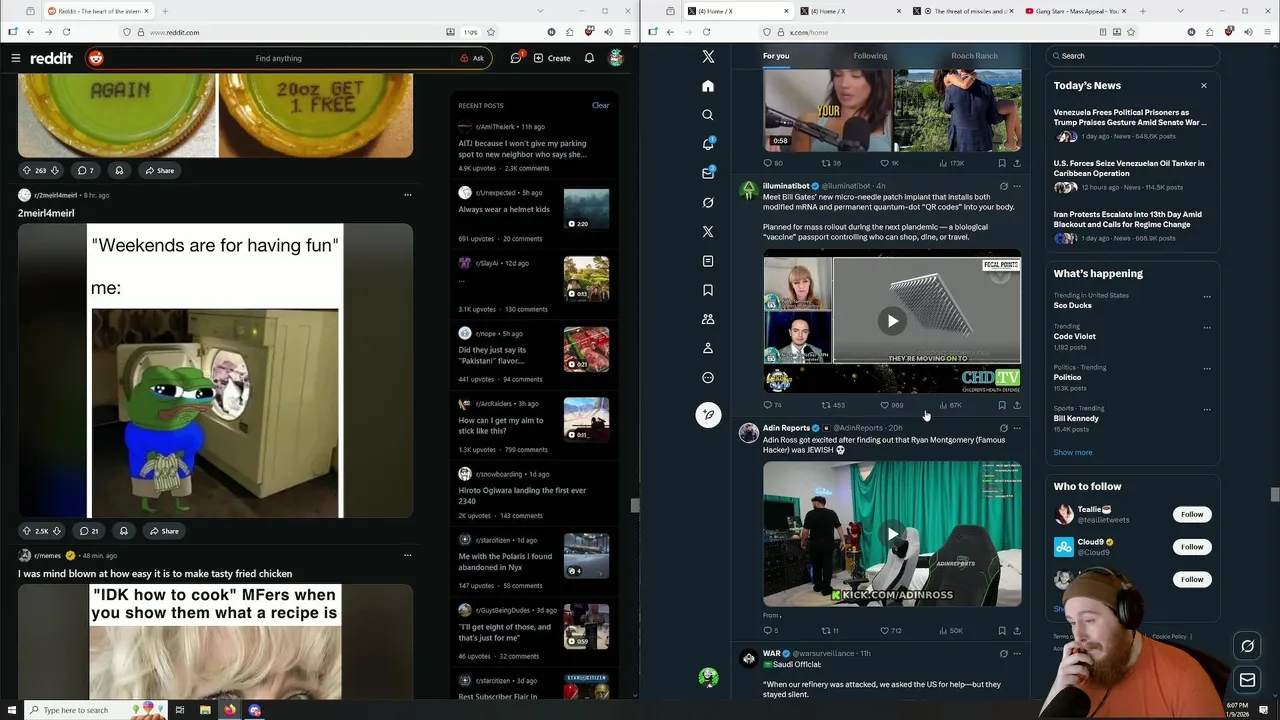
Task: Open more menu on 2meirl4meirl post
Action: click(407, 195)
